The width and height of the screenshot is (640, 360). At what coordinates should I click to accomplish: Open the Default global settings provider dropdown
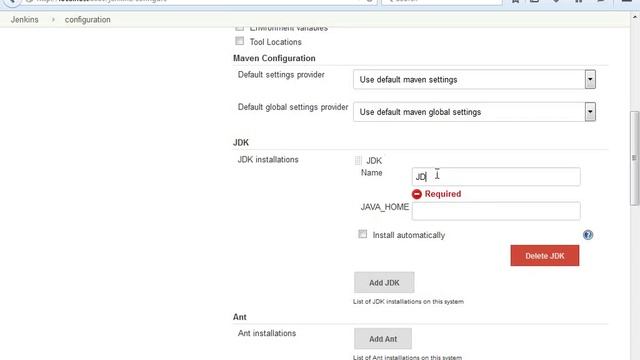[x=474, y=112]
